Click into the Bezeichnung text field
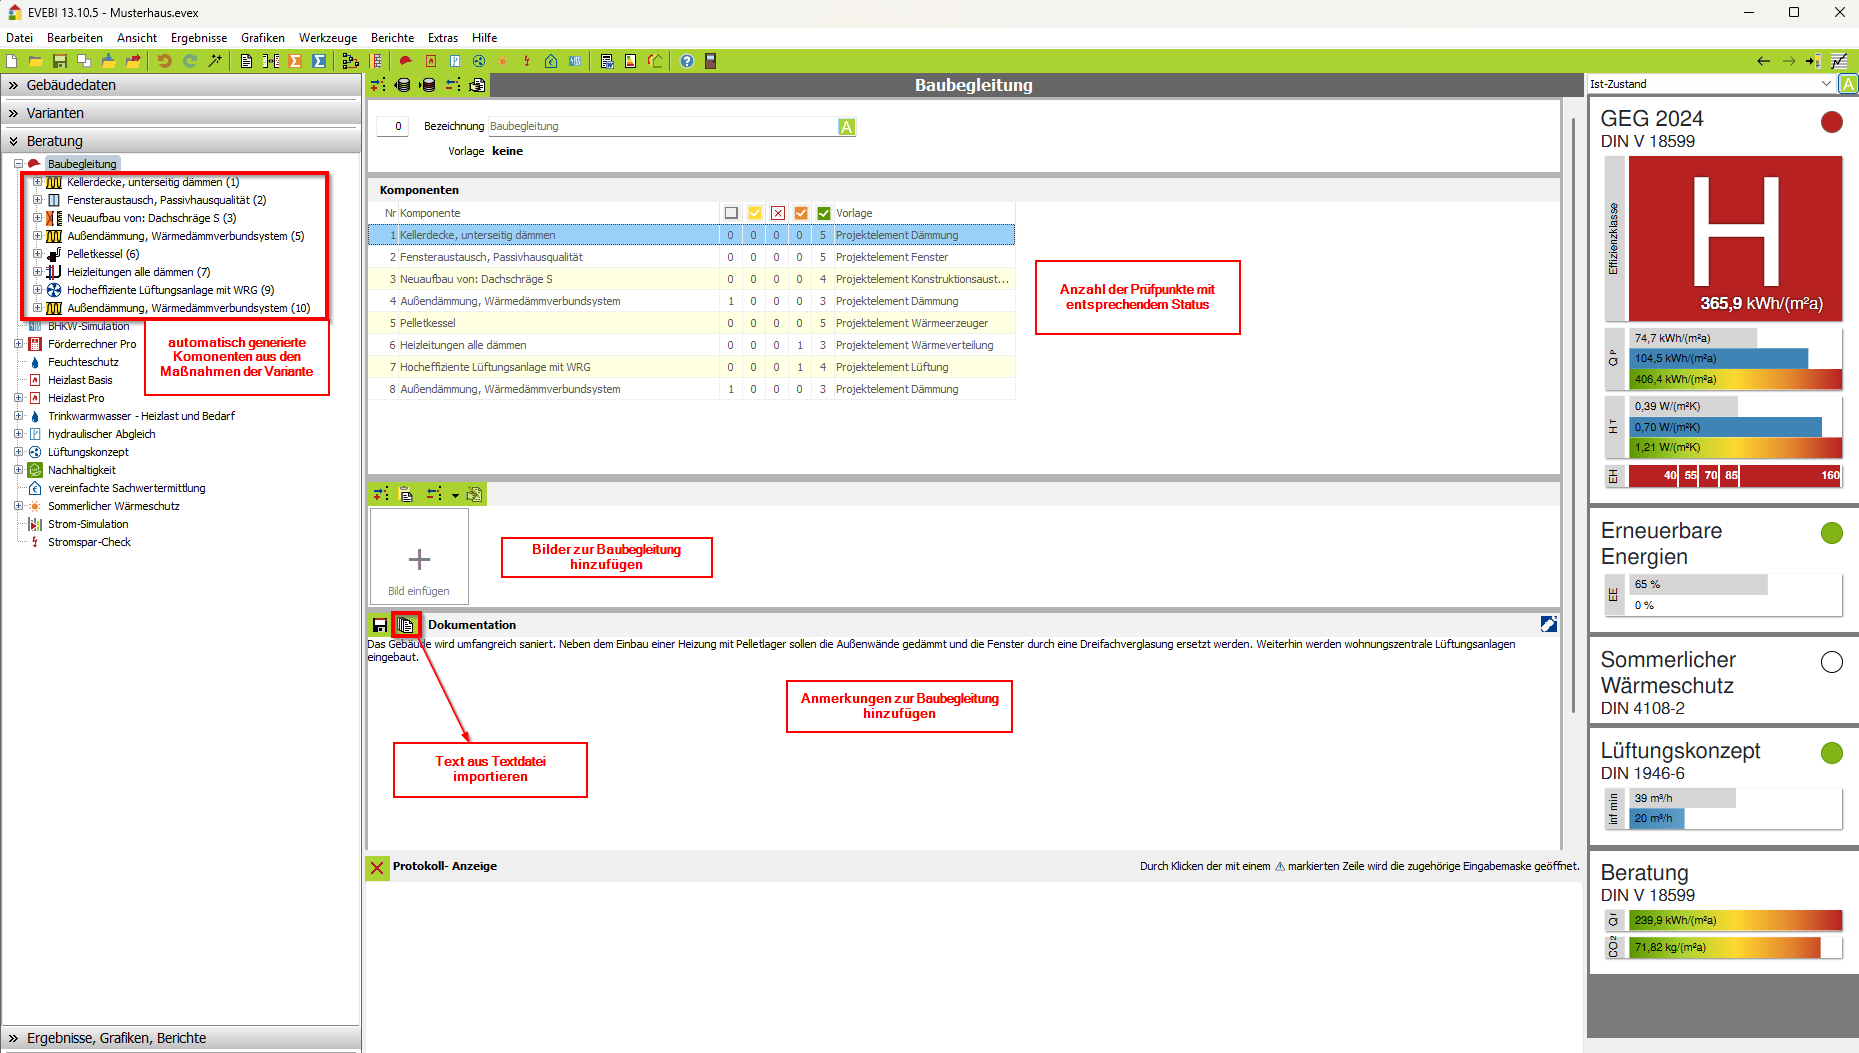This screenshot has height=1053, width=1859. click(x=660, y=127)
